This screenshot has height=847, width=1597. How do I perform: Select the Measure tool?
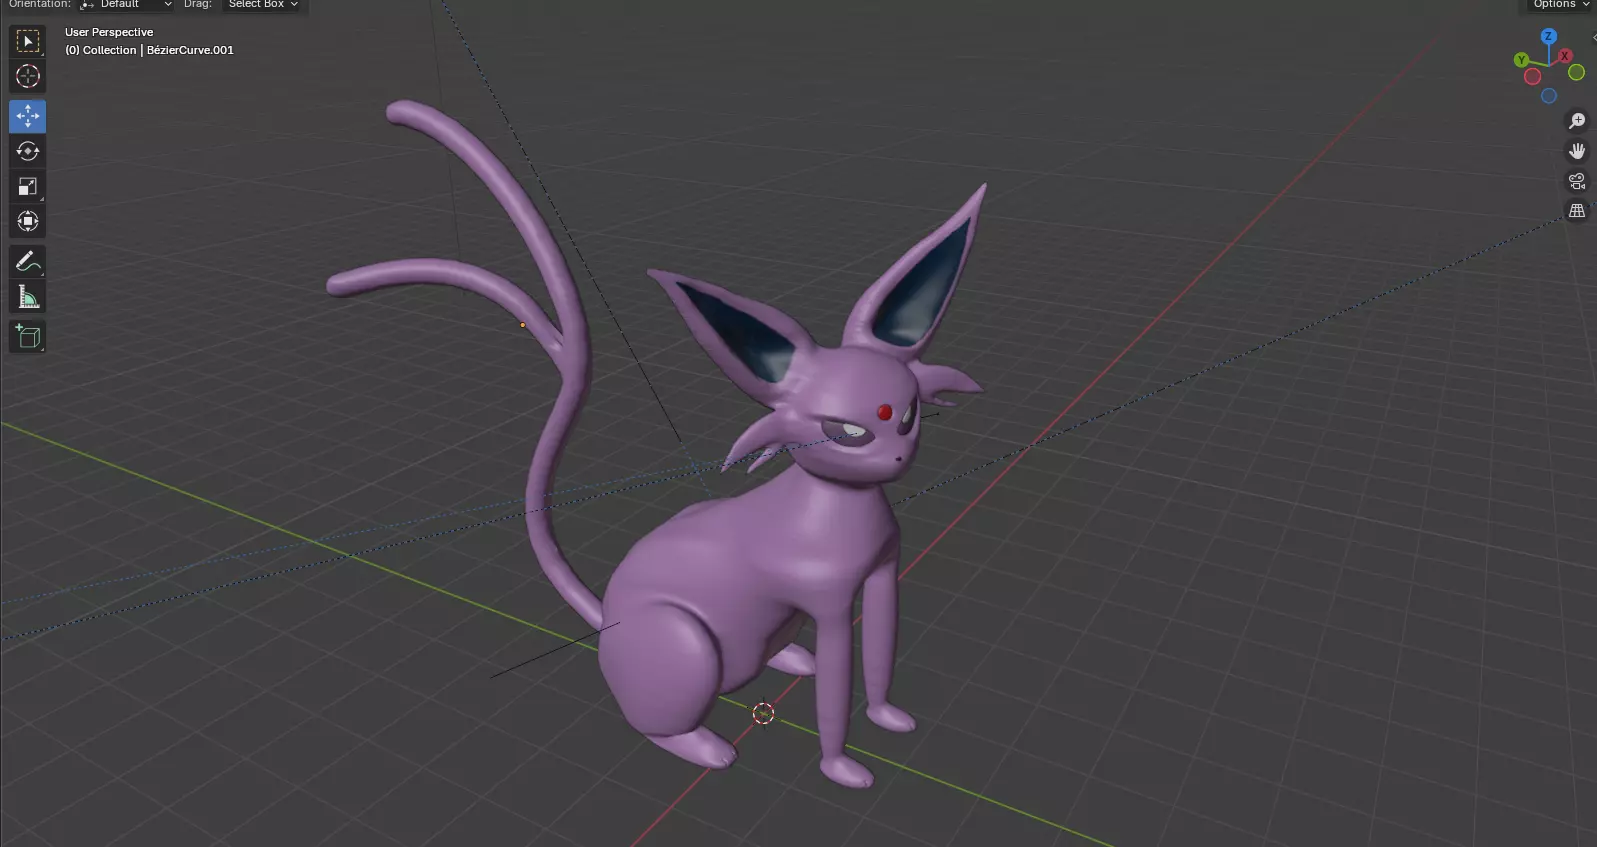(28, 297)
